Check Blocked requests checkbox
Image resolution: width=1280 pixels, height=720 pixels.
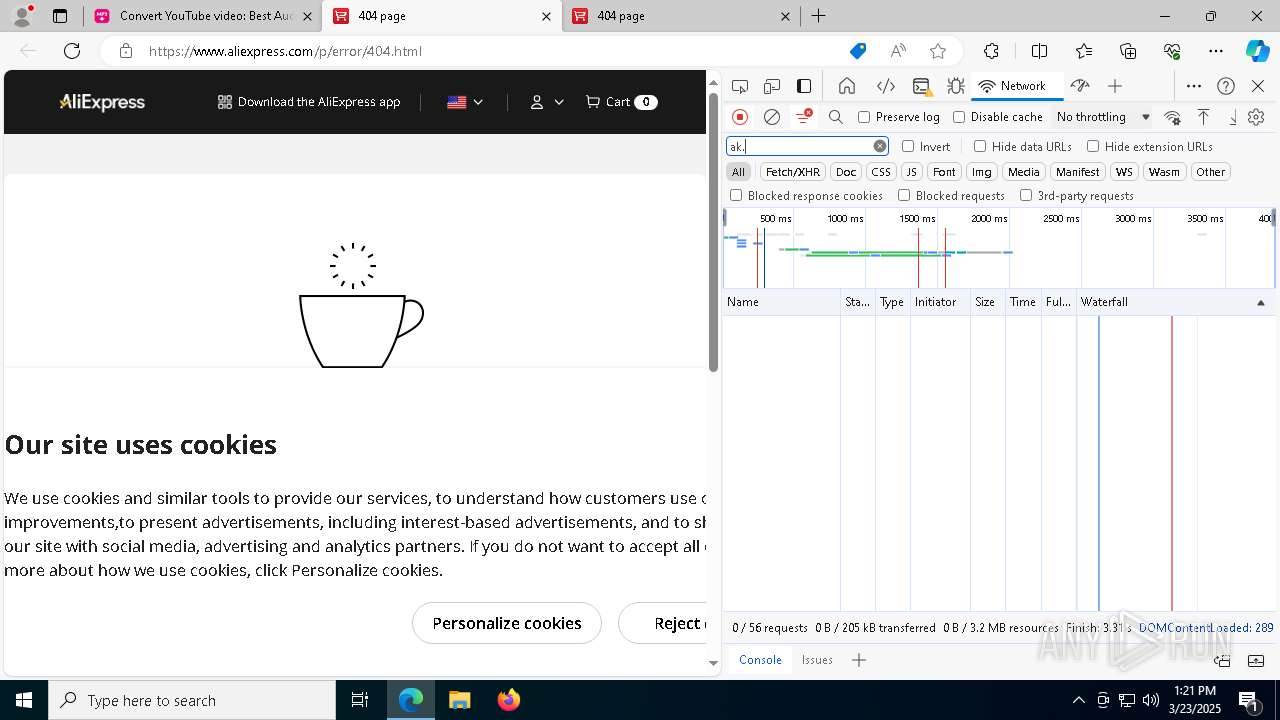[x=904, y=196]
